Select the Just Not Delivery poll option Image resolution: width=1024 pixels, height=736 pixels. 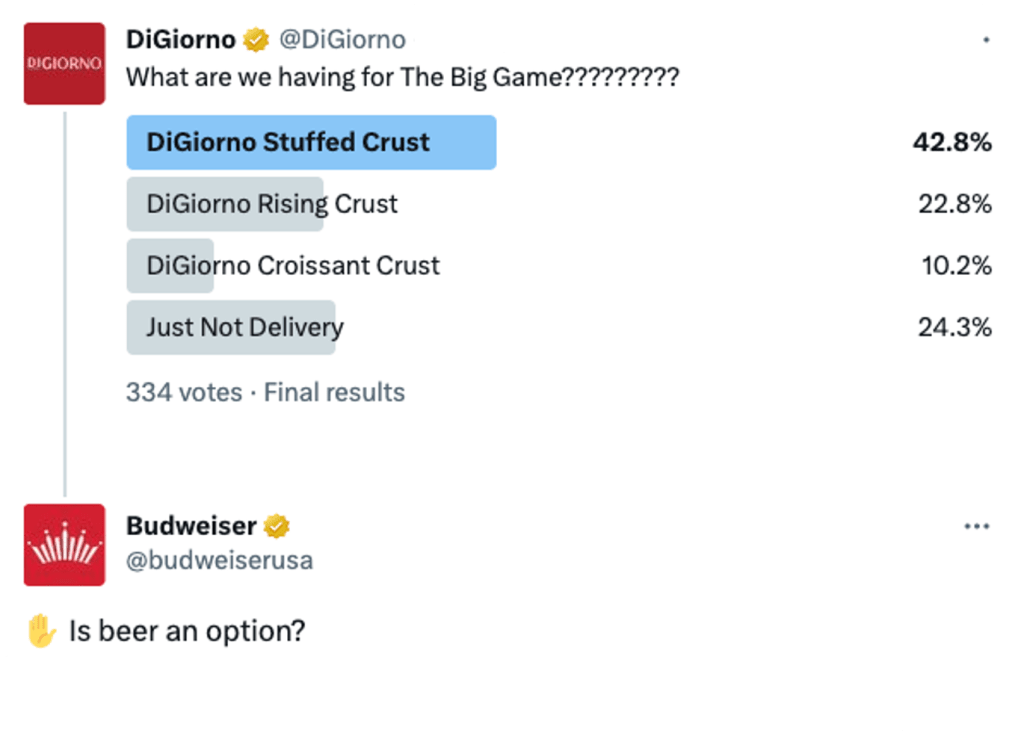pos(244,327)
